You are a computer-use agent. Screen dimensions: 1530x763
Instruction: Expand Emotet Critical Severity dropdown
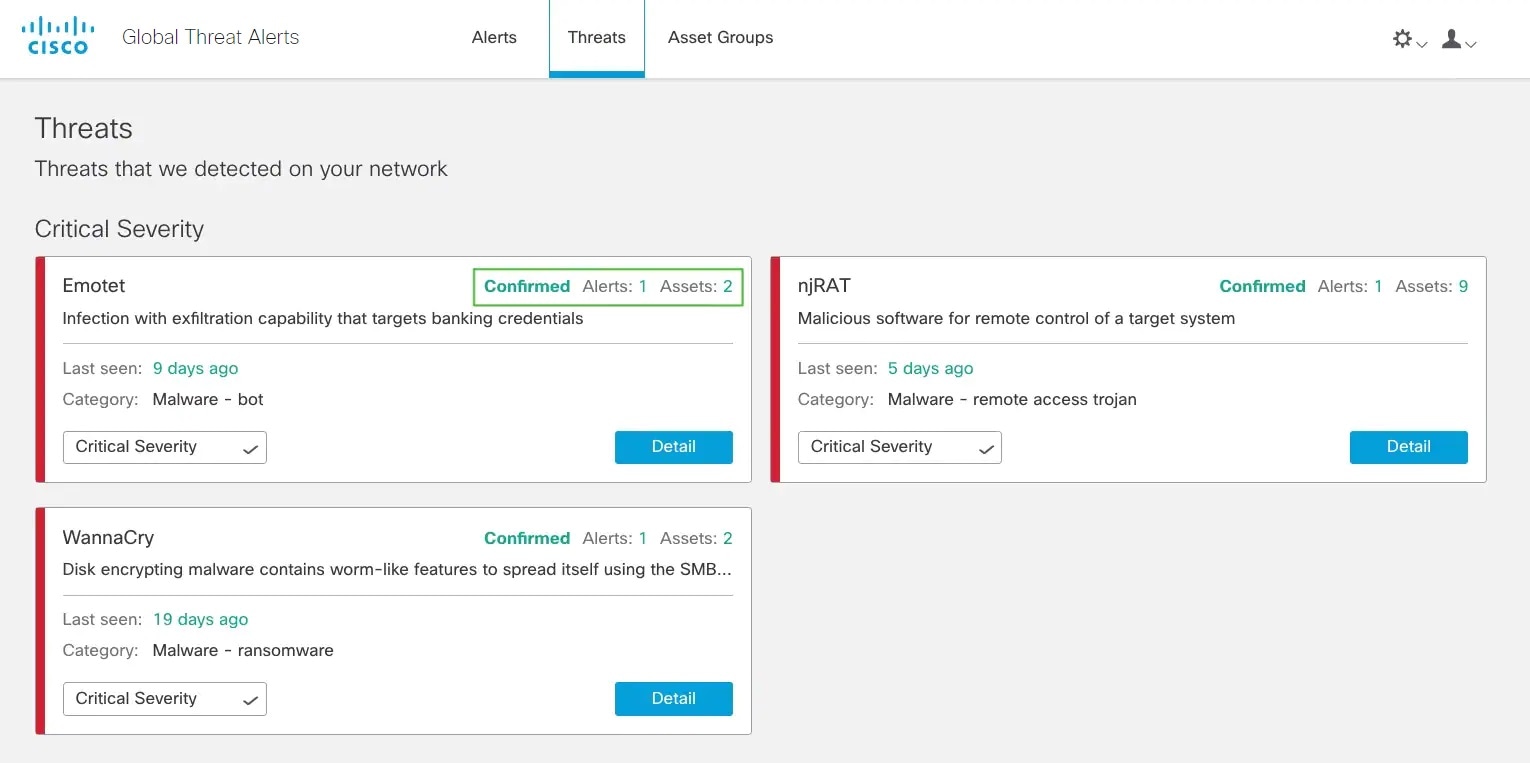pyautogui.click(x=165, y=447)
